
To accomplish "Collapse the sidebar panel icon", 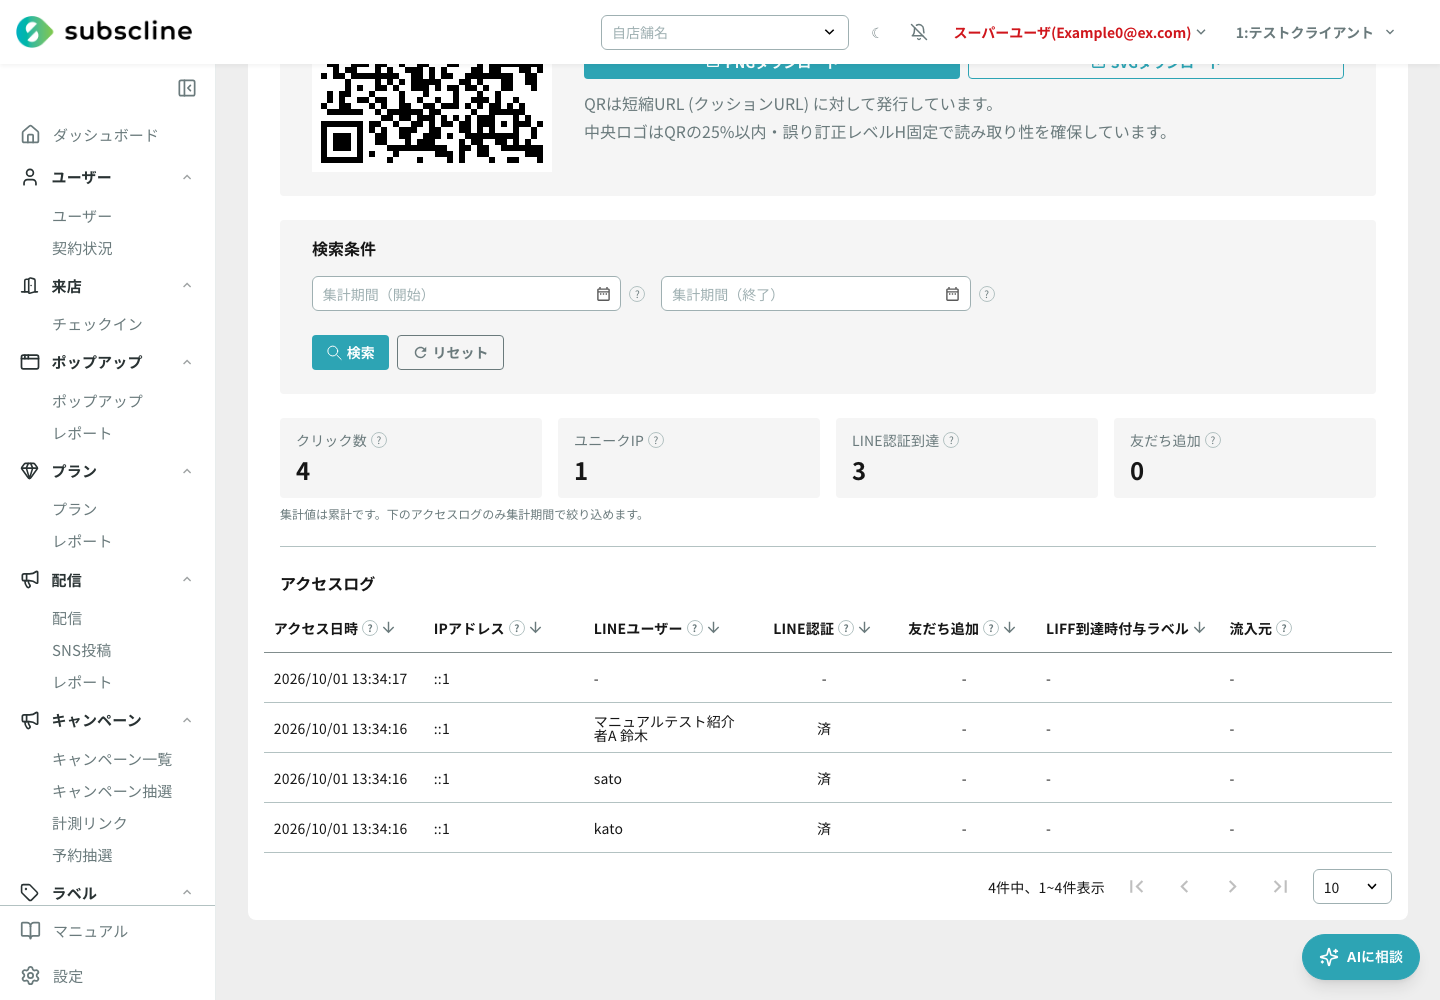I will (x=187, y=88).
